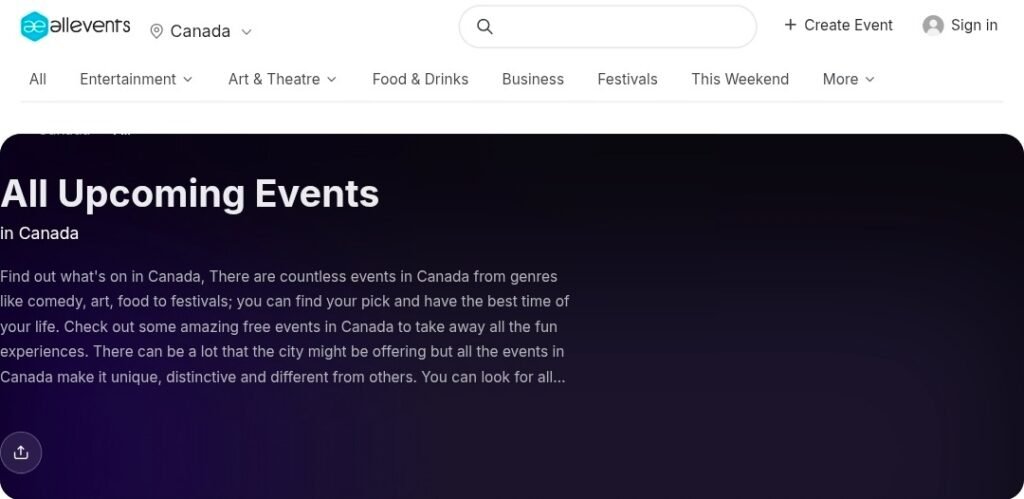Expand the Art & Theatre menu

(282, 79)
